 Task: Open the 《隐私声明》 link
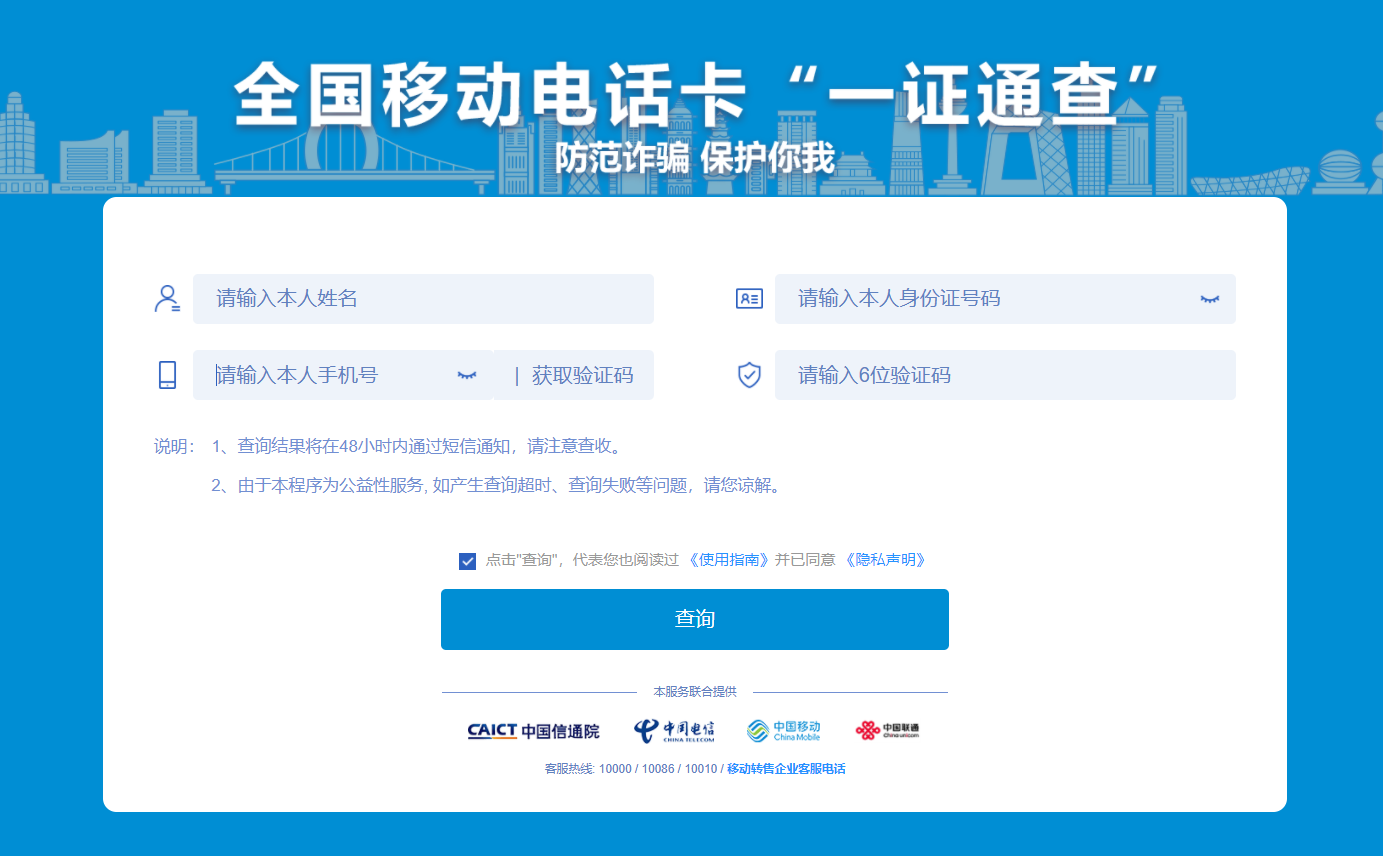pos(885,560)
